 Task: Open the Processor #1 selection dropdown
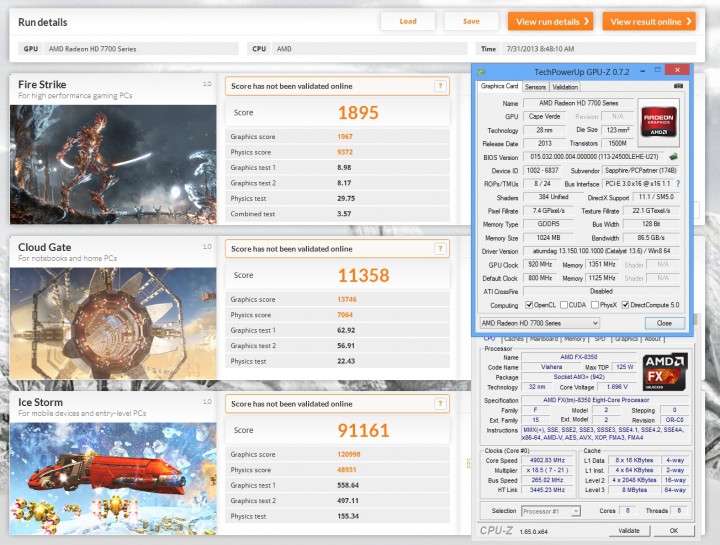pos(551,511)
